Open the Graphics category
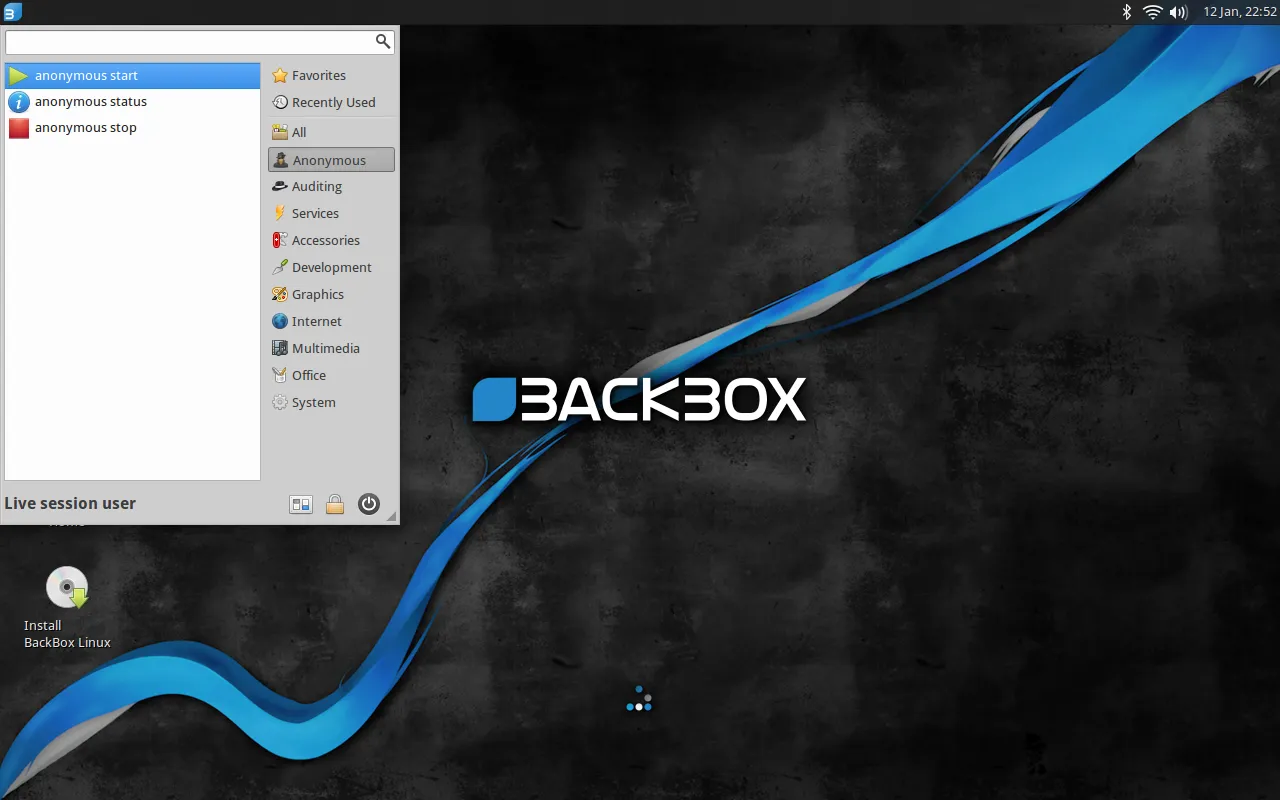The width and height of the screenshot is (1280, 800). pyautogui.click(x=331, y=295)
